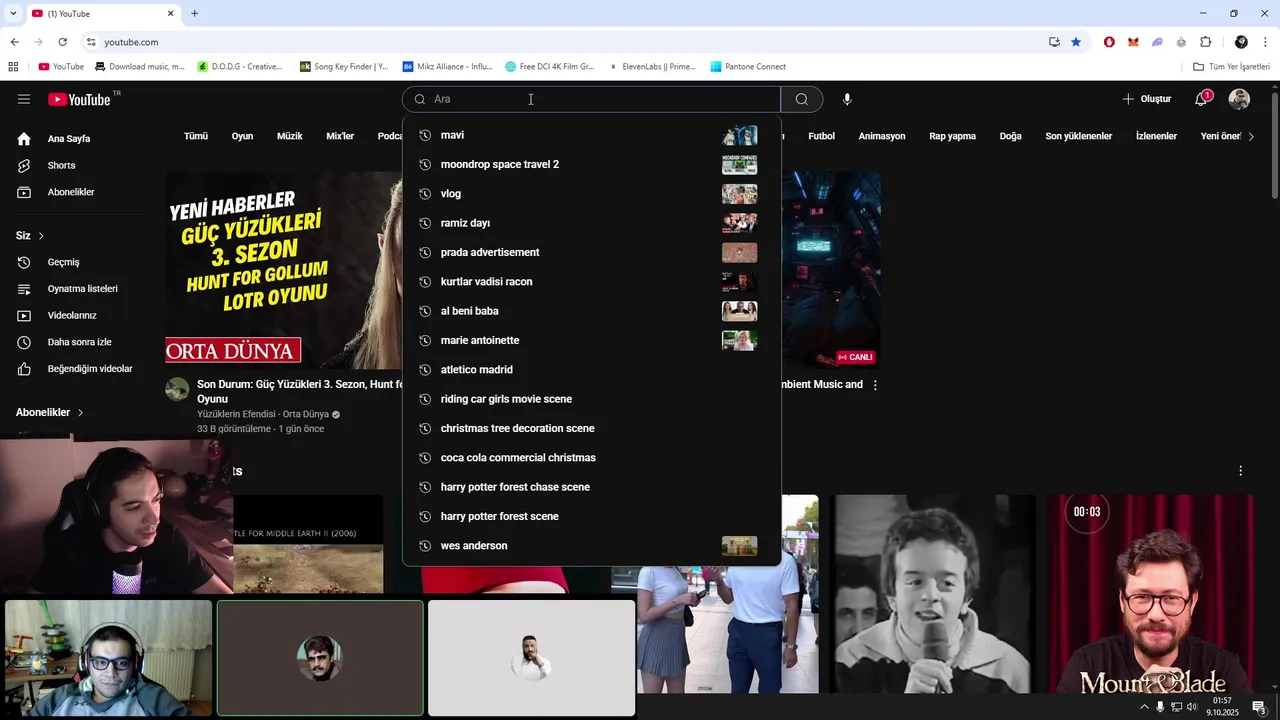Choose 'coca cola commercial christmas' suggestion
This screenshot has width=1280, height=720.
tap(591, 458)
